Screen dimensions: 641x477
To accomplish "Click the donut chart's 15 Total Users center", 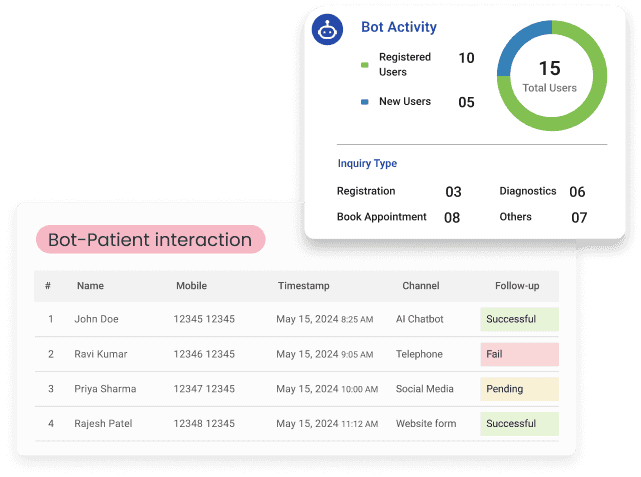I will [550, 76].
